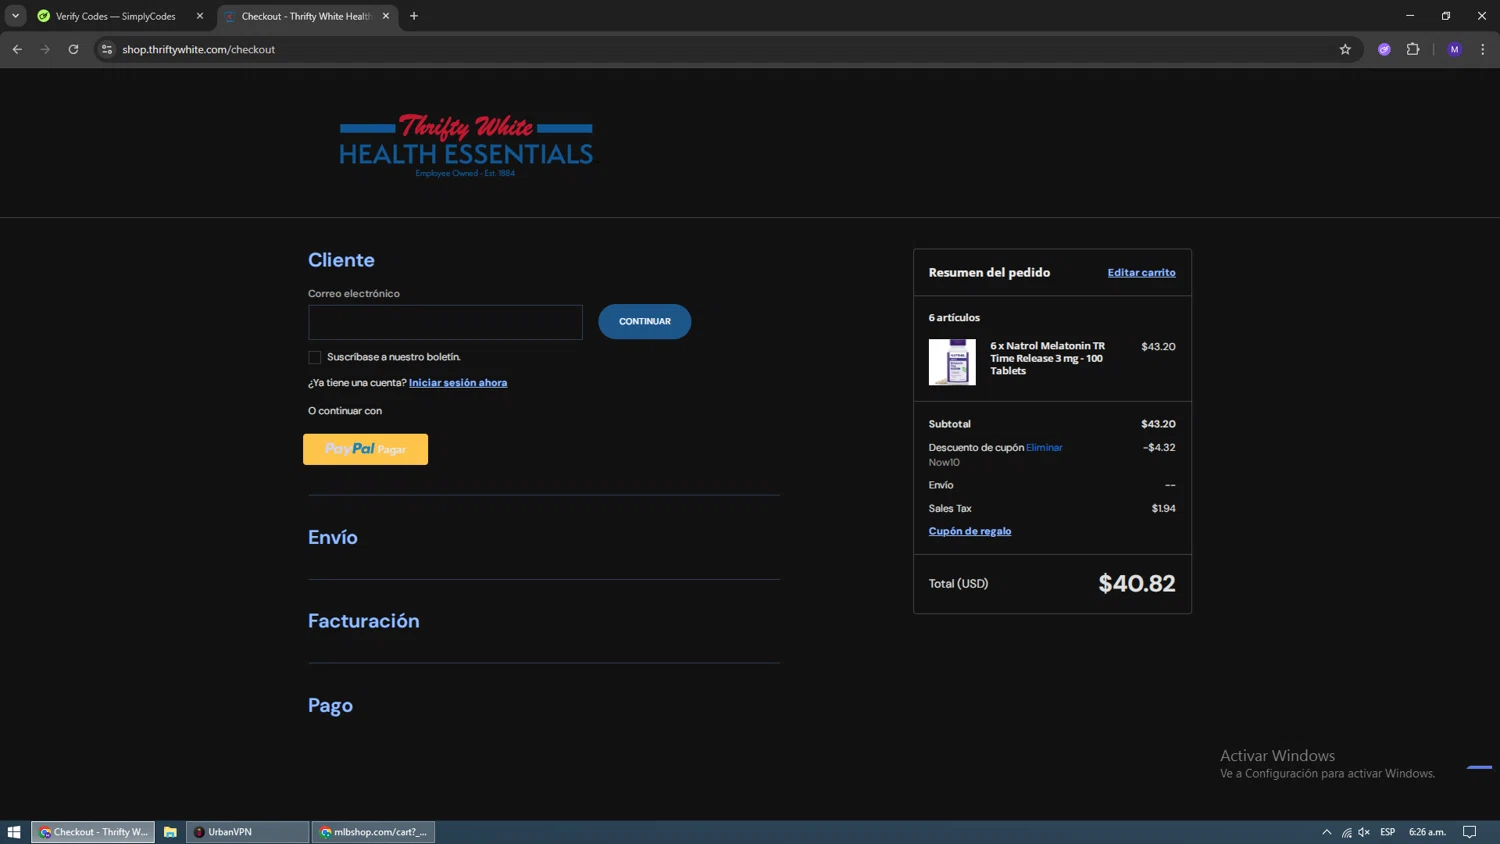The image size is (1500, 844).
Task: Click the taskbar clock 6:26 a.m.
Action: coord(1427,832)
